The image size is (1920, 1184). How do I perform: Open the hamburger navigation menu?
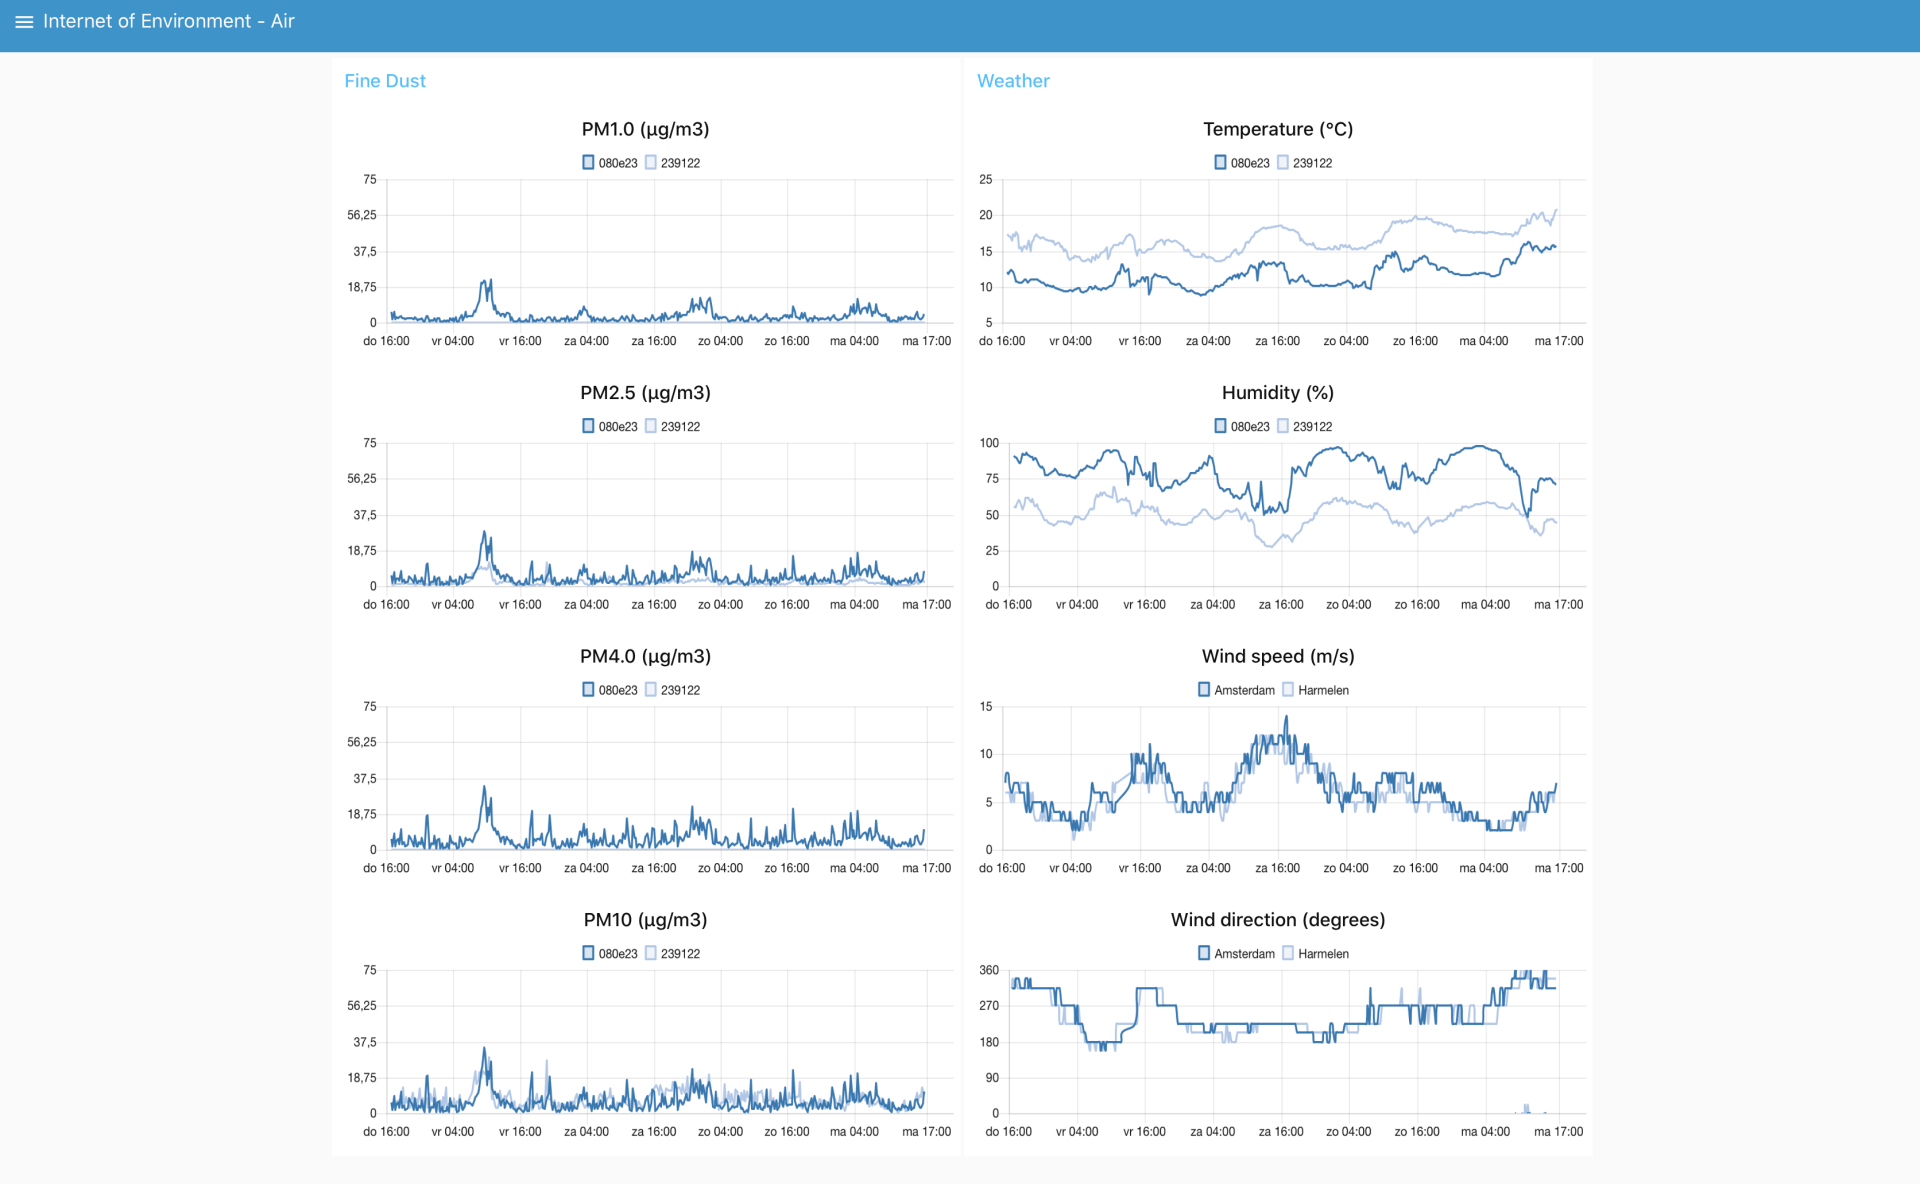(x=24, y=22)
